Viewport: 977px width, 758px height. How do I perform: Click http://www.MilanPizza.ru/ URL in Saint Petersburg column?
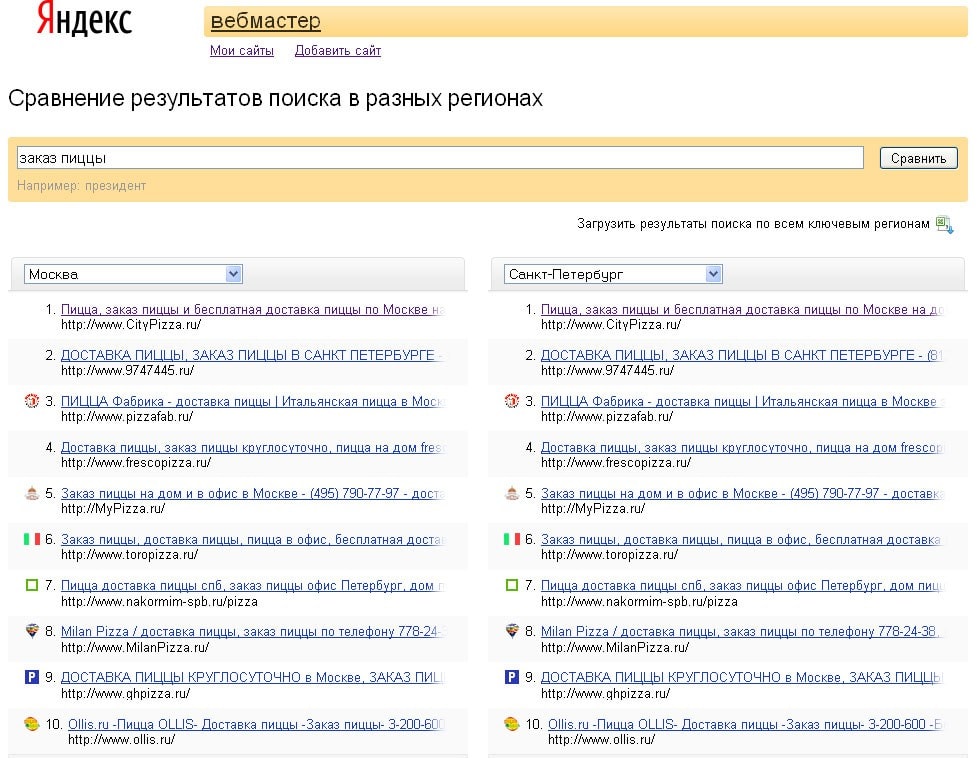coord(615,648)
